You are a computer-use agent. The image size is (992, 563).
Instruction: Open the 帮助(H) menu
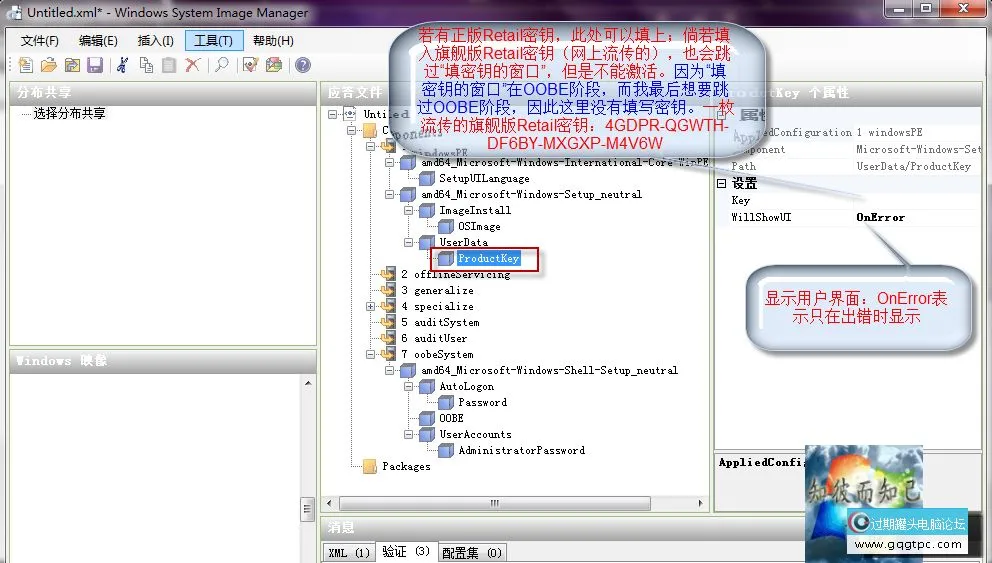(273, 40)
